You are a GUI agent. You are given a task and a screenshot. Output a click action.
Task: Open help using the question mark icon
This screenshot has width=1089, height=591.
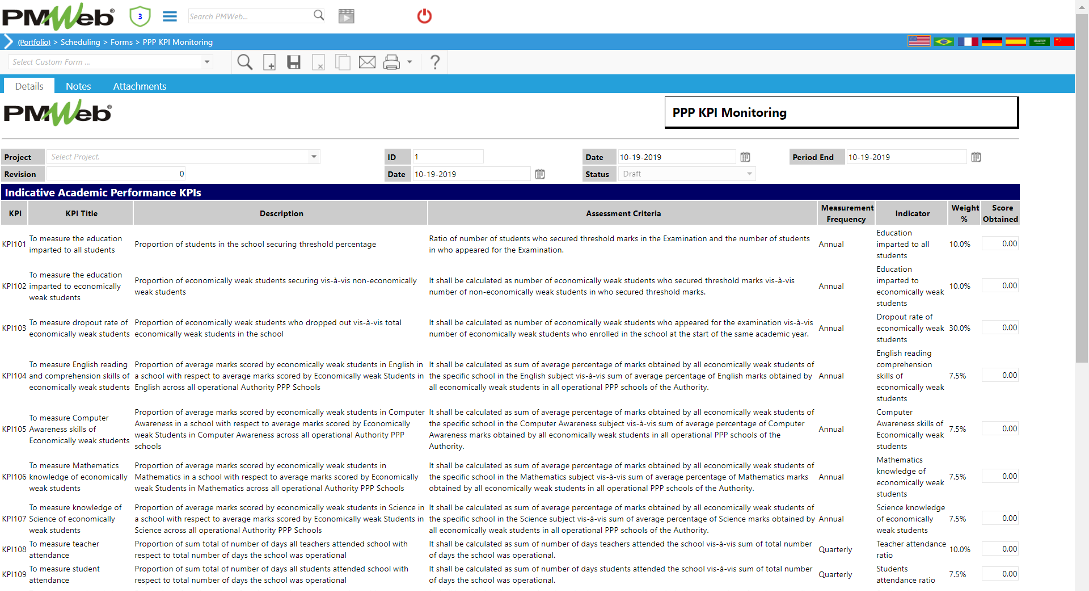pyautogui.click(x=434, y=62)
